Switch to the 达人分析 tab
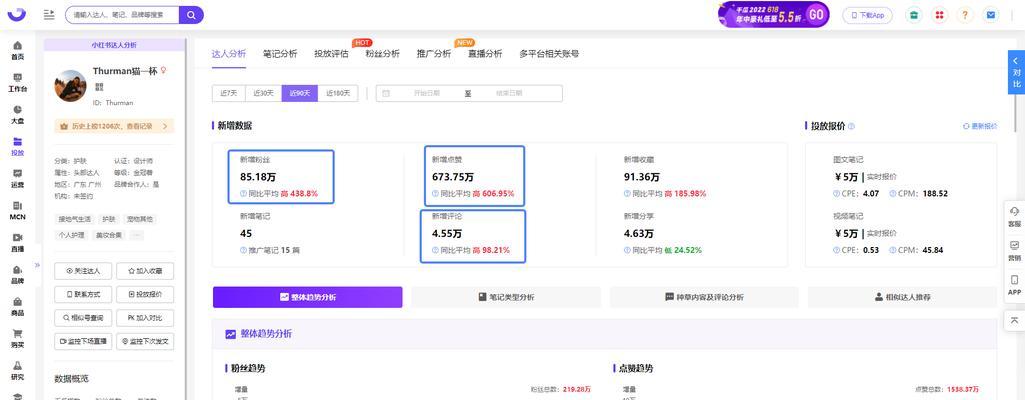This screenshot has width=1025, height=400. tap(229, 54)
